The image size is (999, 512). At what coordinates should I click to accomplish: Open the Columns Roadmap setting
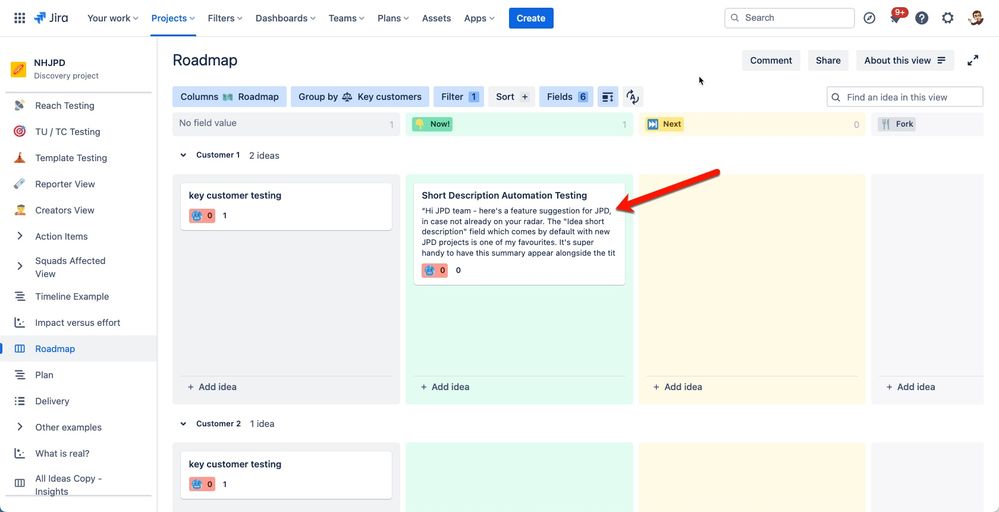pos(229,97)
